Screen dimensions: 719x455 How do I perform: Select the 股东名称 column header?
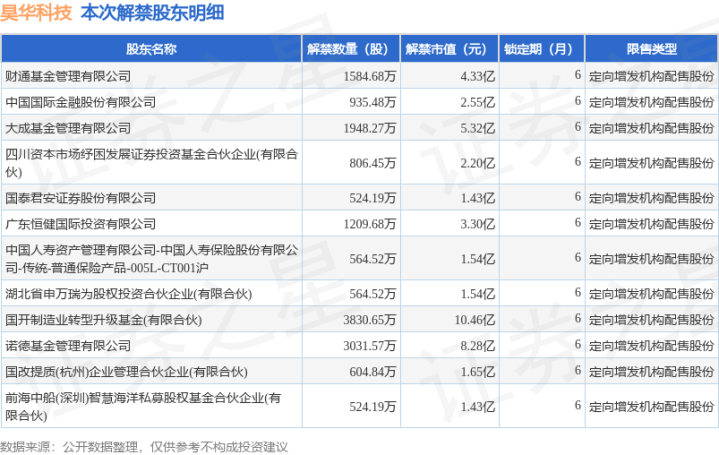click(151, 49)
